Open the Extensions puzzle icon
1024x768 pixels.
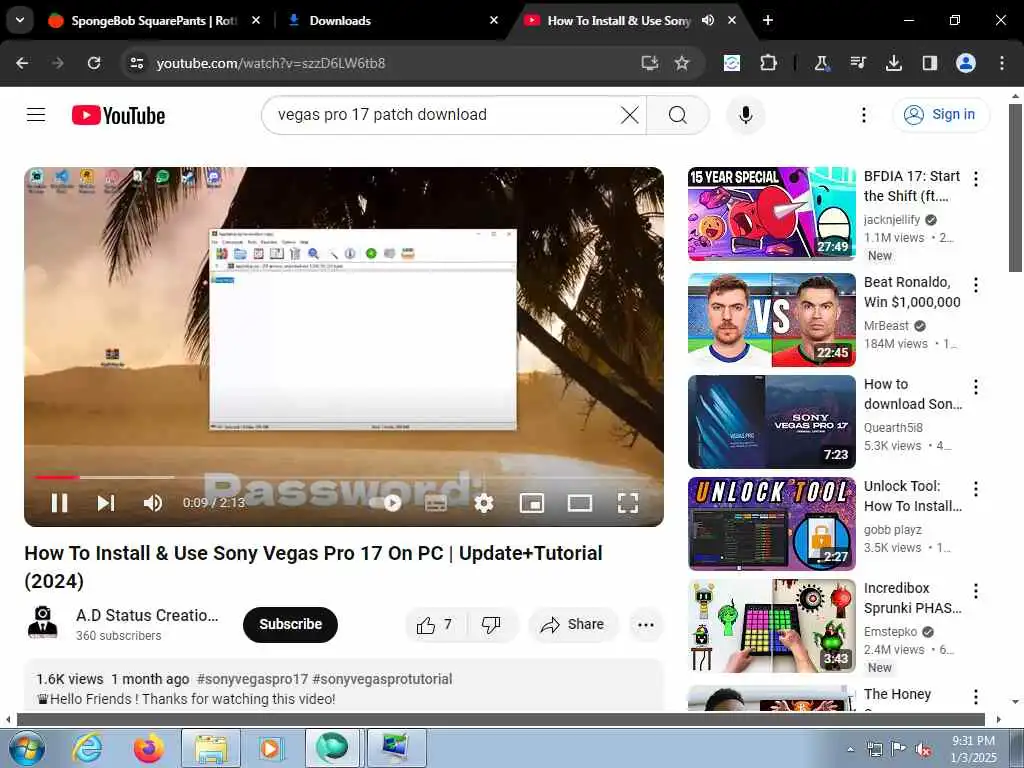coord(769,63)
